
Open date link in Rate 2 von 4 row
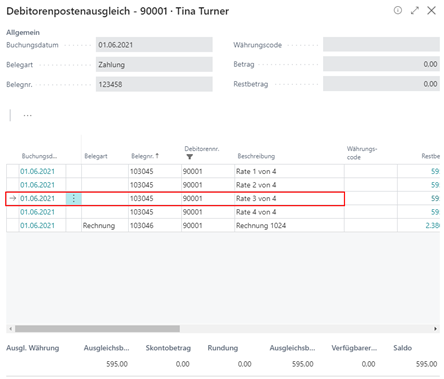(x=37, y=185)
